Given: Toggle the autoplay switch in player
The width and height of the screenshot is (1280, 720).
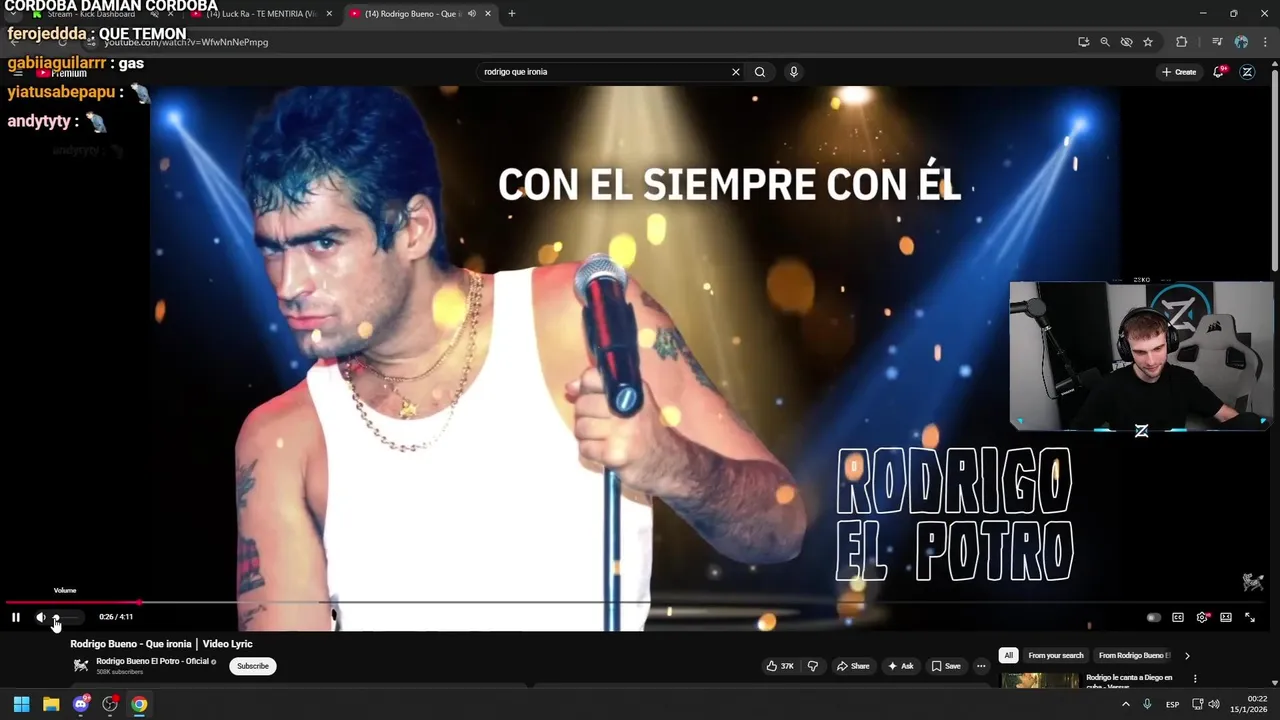Looking at the screenshot, I should point(1154,617).
